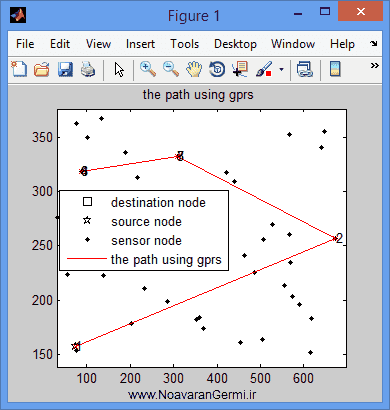The width and height of the screenshot is (390, 410).
Task: Select the Edit Plot arrow tool
Action: point(119,70)
